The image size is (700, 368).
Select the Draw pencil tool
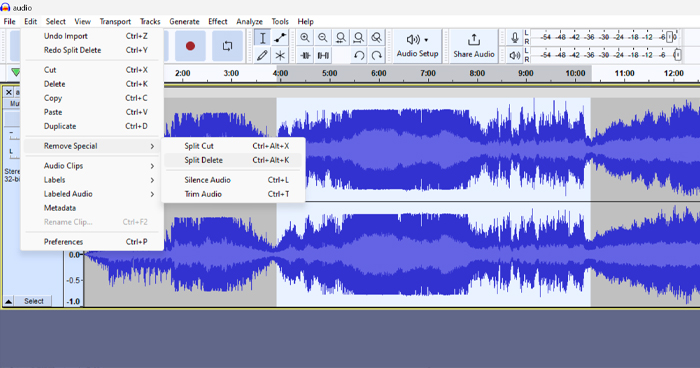pos(262,55)
